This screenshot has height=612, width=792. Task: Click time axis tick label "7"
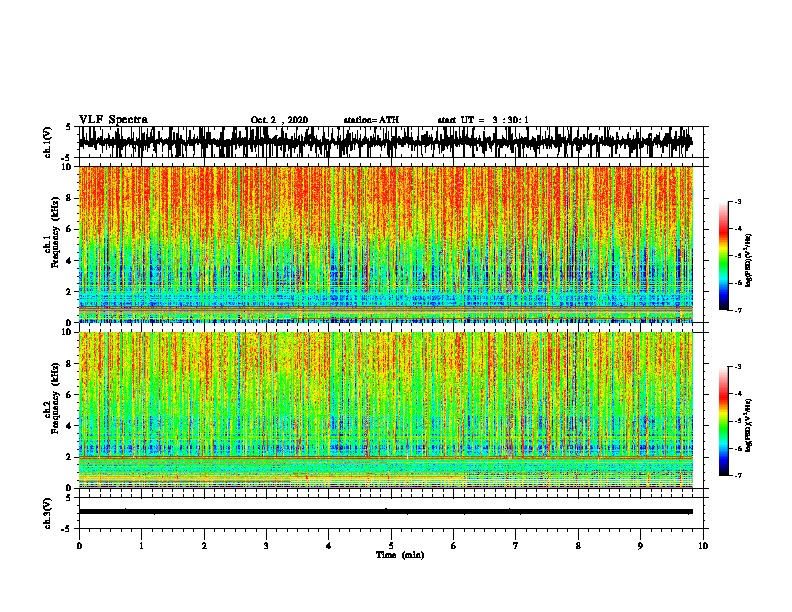[516, 545]
